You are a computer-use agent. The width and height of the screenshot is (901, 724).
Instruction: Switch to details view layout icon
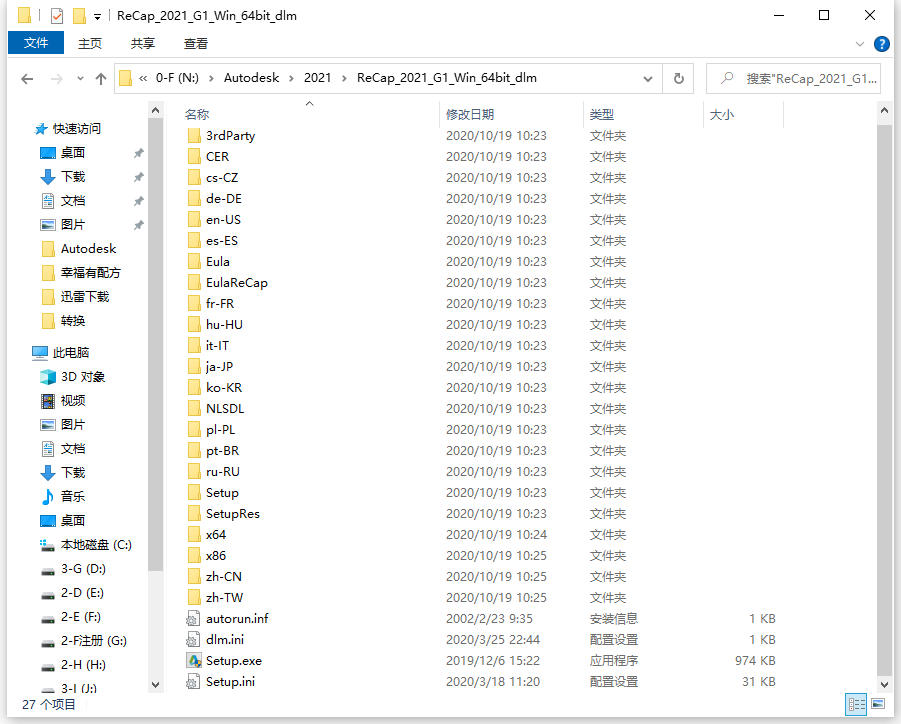pos(856,704)
